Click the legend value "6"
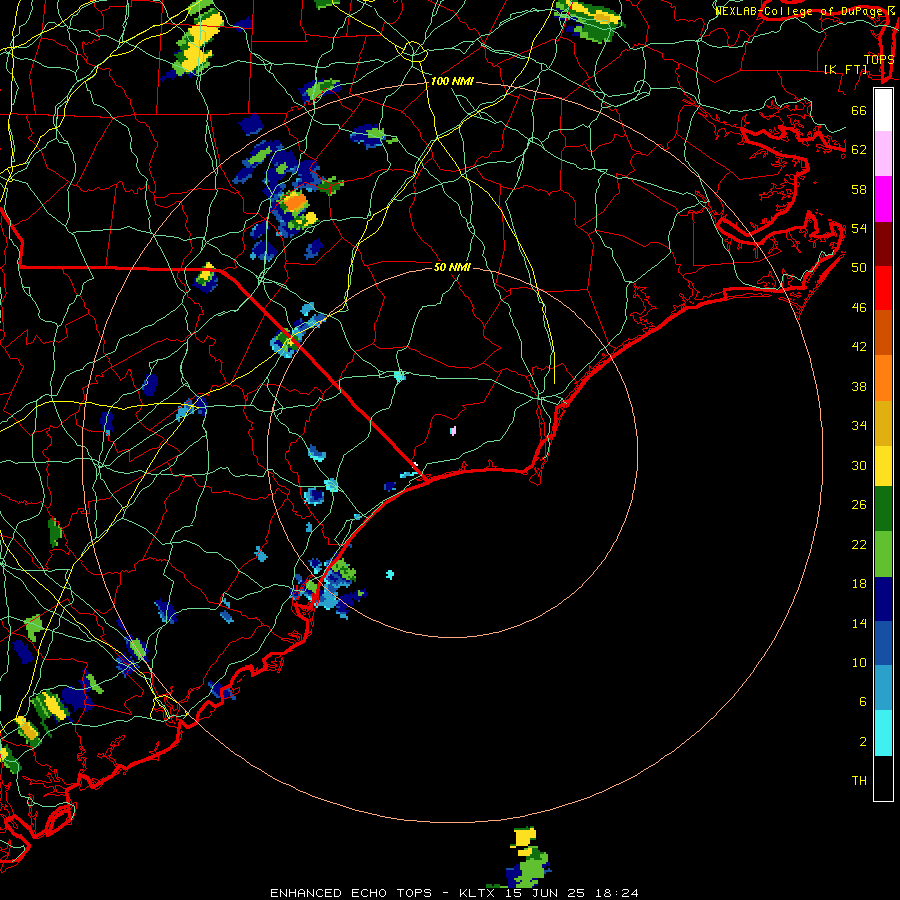The image size is (900, 900). point(863,702)
